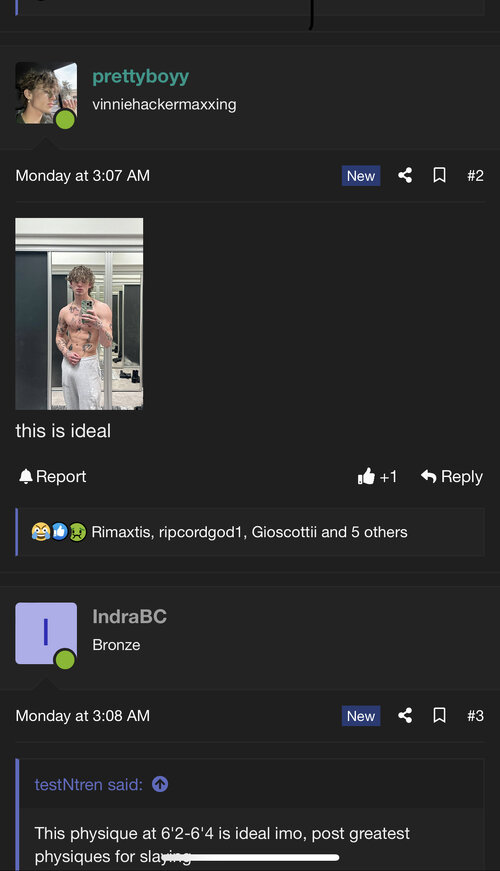500x871 pixels.
Task: Jump to quoted testNtren post arrow
Action: pyautogui.click(x=160, y=784)
